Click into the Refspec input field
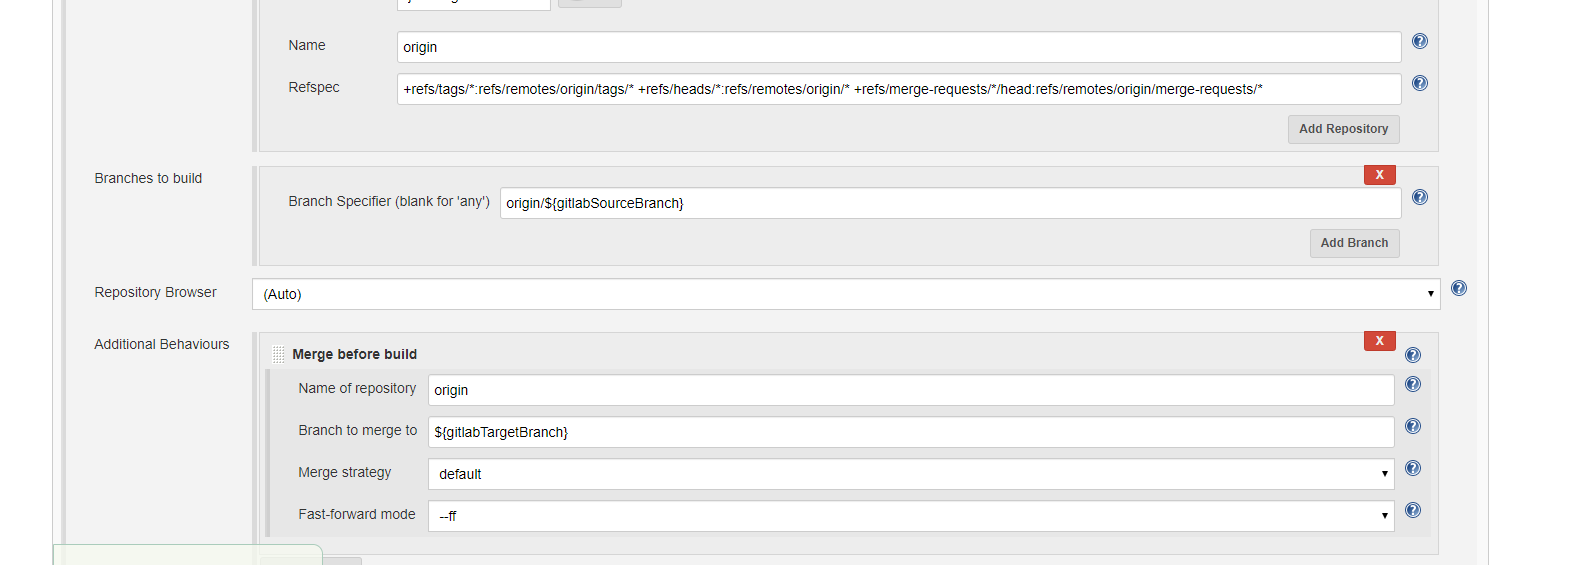Viewport: 1572px width, 565px height. tap(899, 89)
